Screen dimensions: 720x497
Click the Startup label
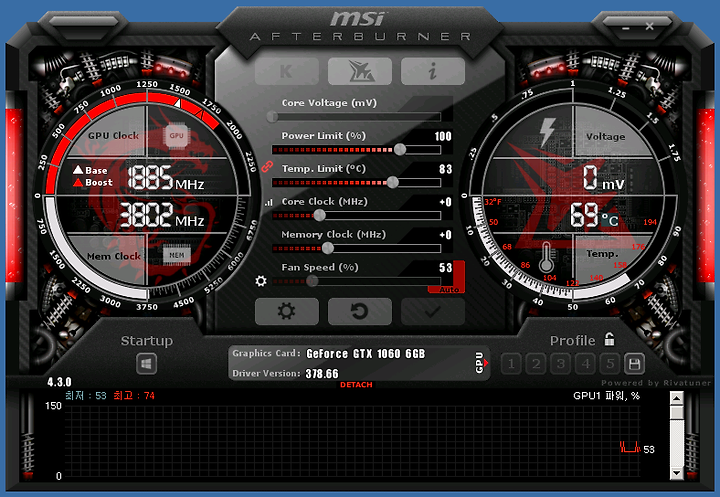pyautogui.click(x=147, y=341)
